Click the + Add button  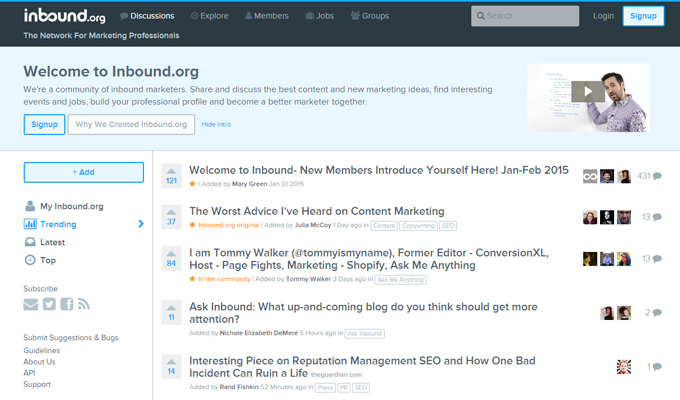pos(84,172)
